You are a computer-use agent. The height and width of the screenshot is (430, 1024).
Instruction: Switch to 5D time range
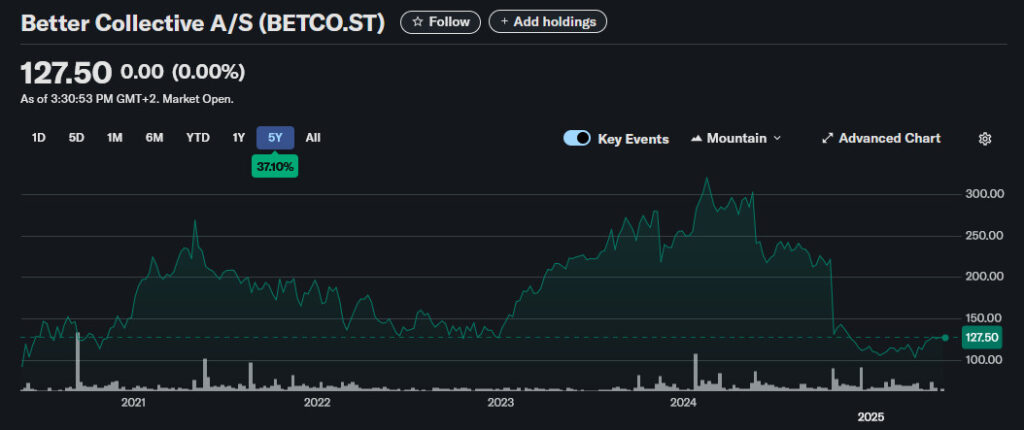click(x=76, y=138)
